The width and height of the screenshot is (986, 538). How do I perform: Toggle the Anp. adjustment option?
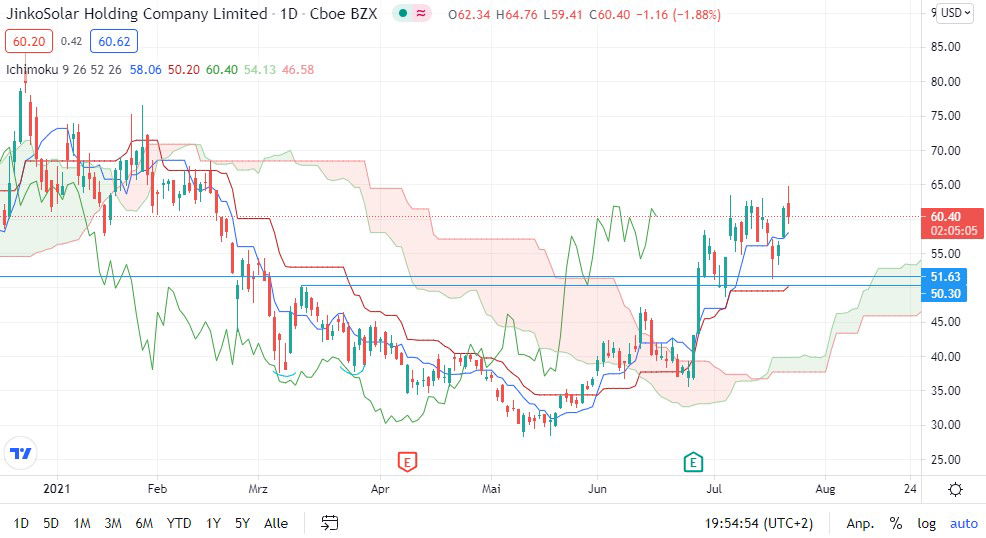[x=860, y=523]
